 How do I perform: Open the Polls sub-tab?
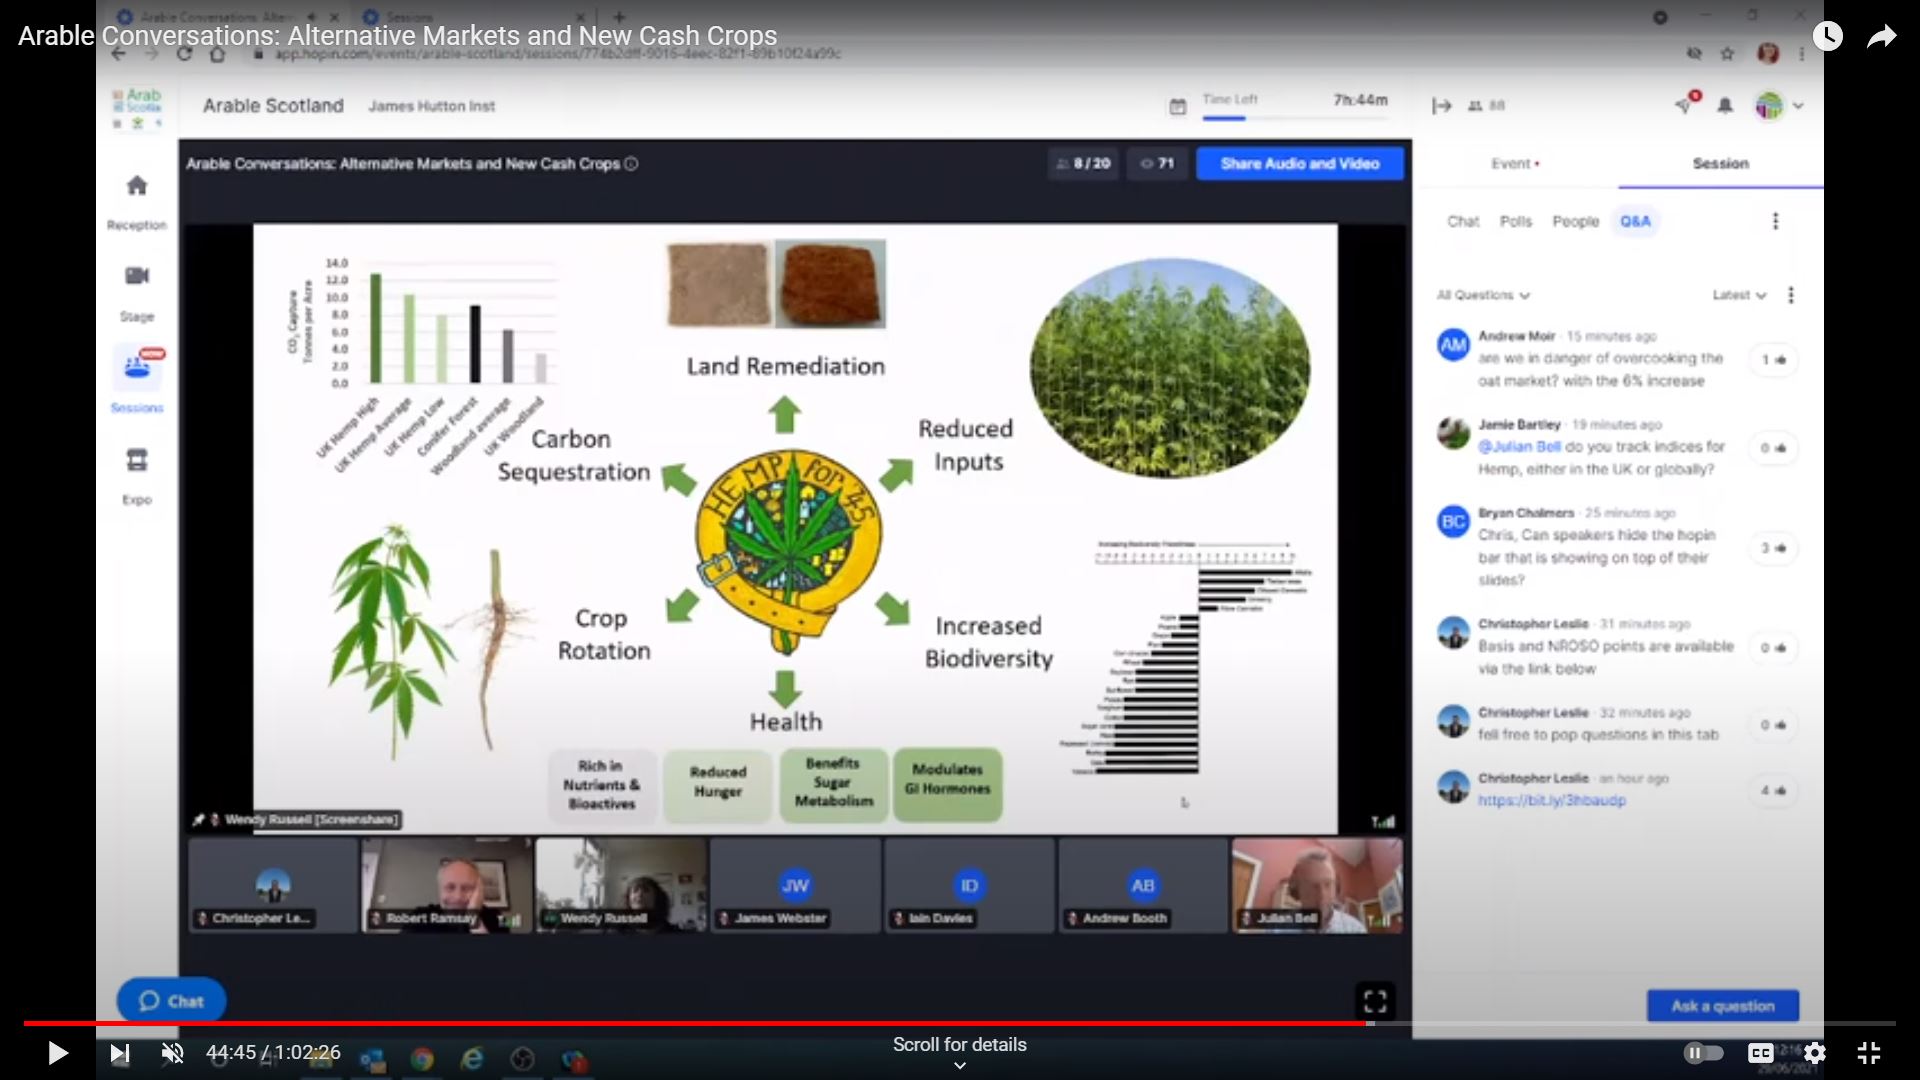1516,221
